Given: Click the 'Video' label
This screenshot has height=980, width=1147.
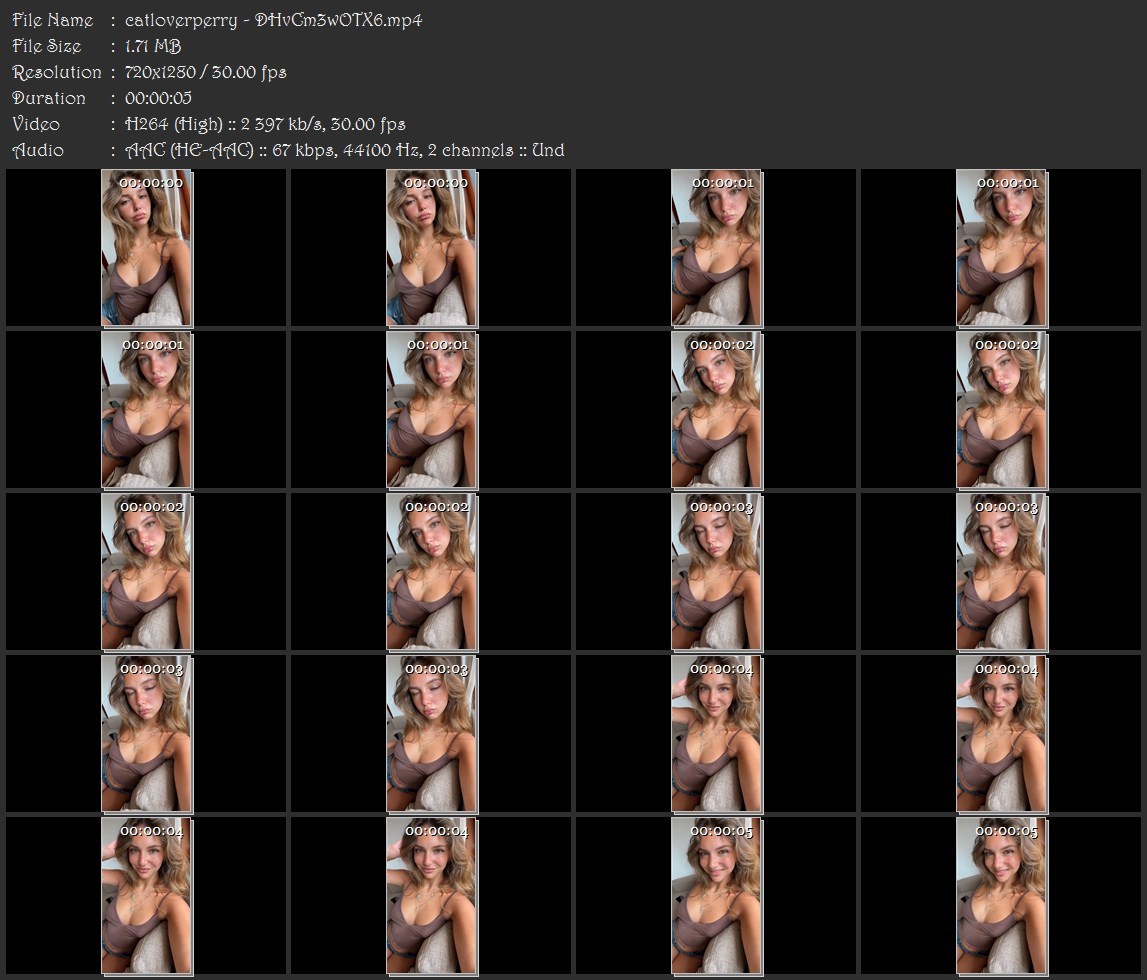Looking at the screenshot, I should tap(36, 124).
